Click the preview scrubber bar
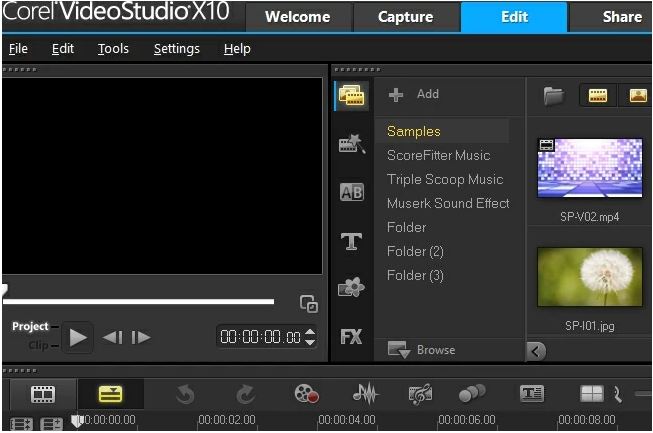 [138, 301]
